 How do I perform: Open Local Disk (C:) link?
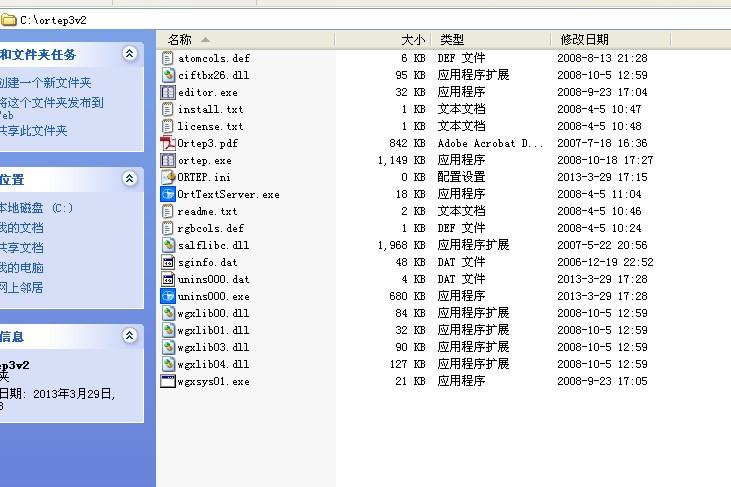point(36,208)
